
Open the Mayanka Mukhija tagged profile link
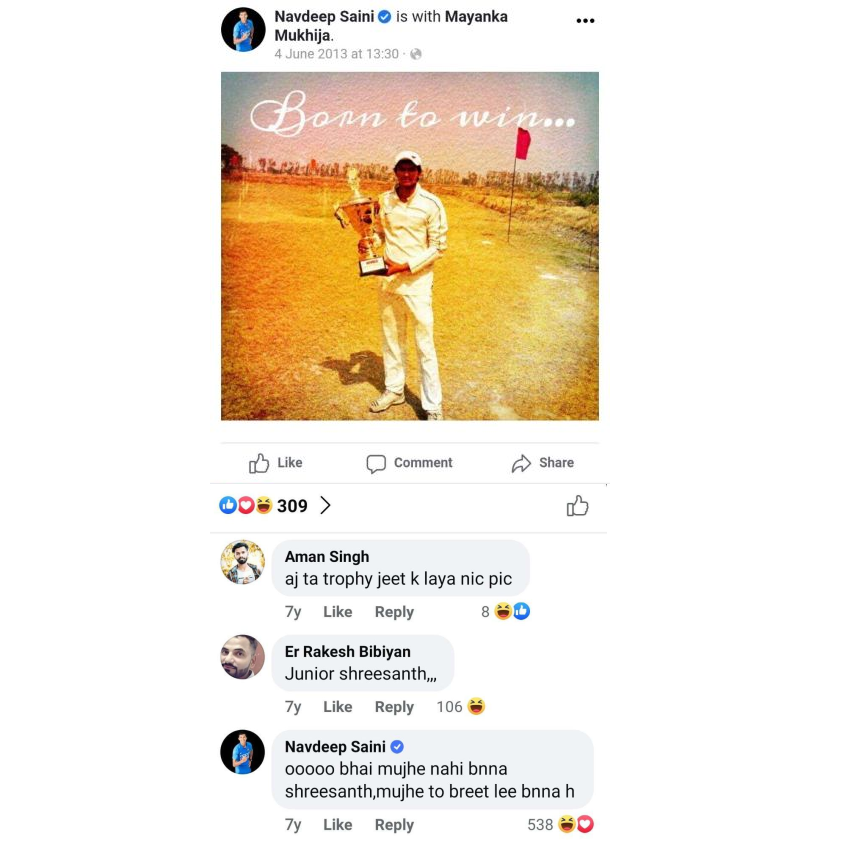coord(391,26)
